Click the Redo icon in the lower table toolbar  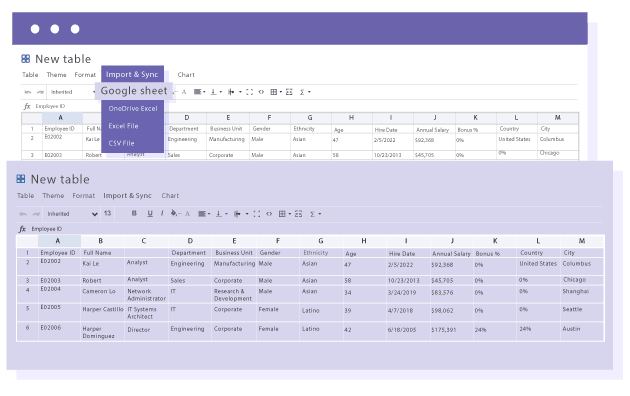coord(36,214)
